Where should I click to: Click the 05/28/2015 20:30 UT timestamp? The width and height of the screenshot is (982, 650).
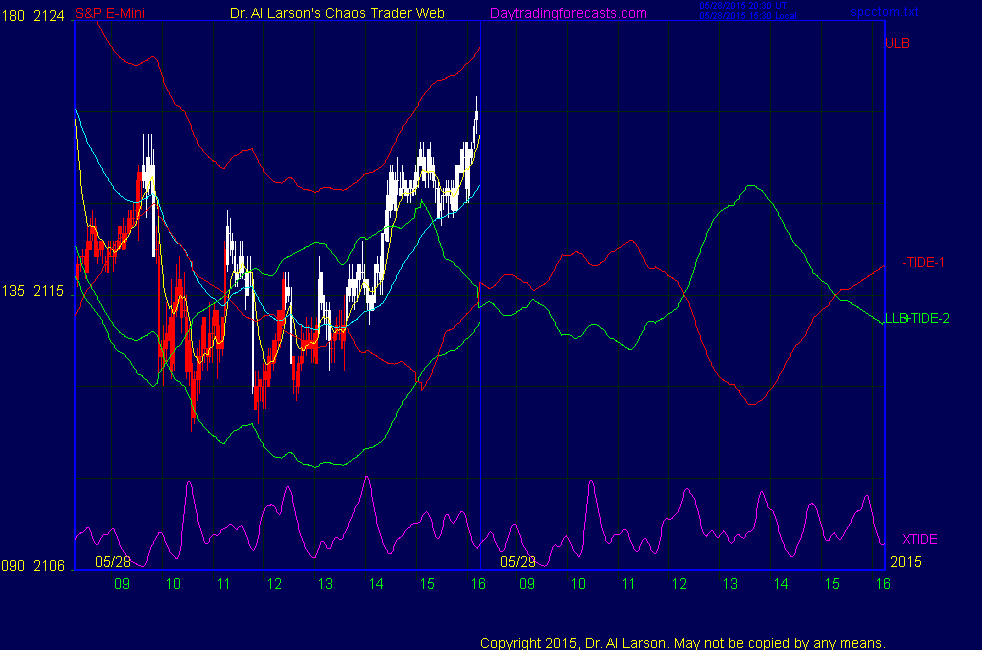coord(743,6)
